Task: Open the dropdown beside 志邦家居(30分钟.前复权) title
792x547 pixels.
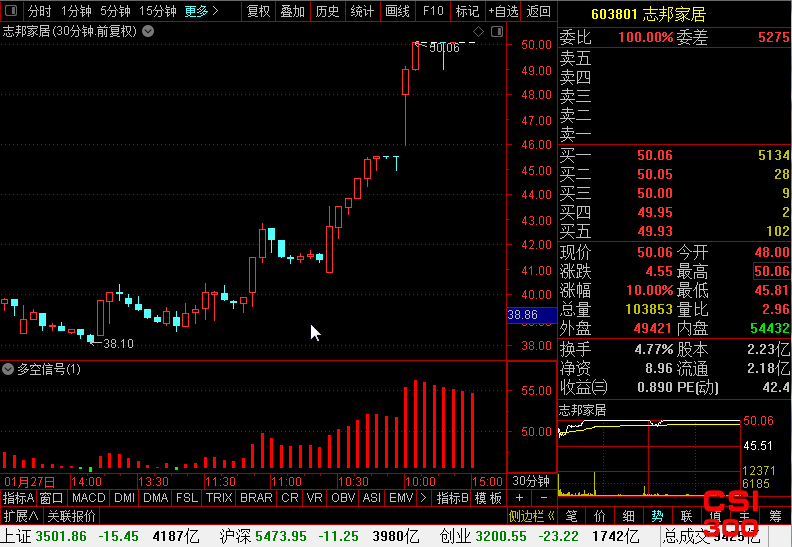Action: pyautogui.click(x=148, y=31)
